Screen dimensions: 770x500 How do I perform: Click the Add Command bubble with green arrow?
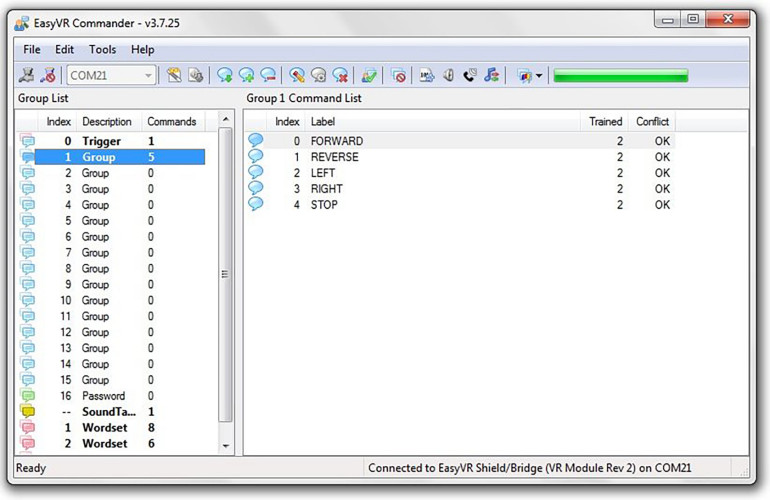[x=225, y=75]
